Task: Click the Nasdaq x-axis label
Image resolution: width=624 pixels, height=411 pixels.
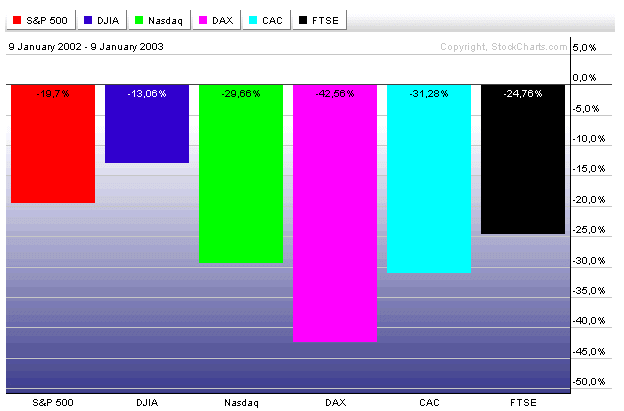Action: (x=241, y=403)
